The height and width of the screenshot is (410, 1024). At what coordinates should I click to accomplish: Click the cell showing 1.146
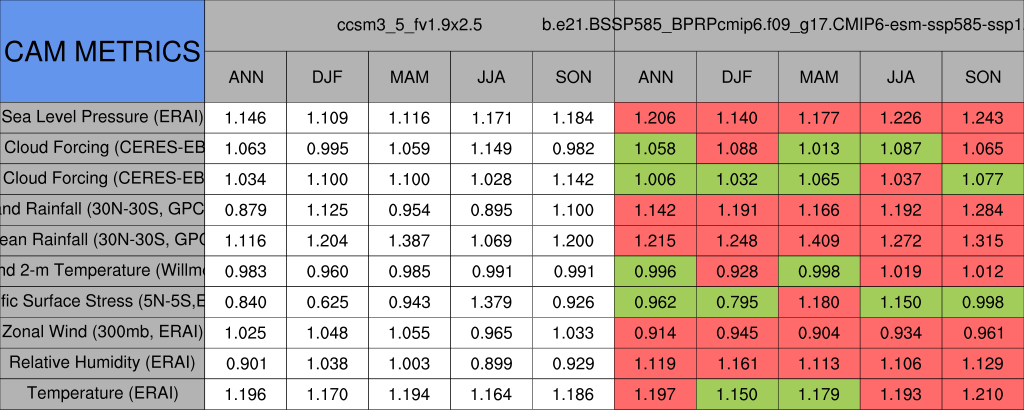coord(245,118)
